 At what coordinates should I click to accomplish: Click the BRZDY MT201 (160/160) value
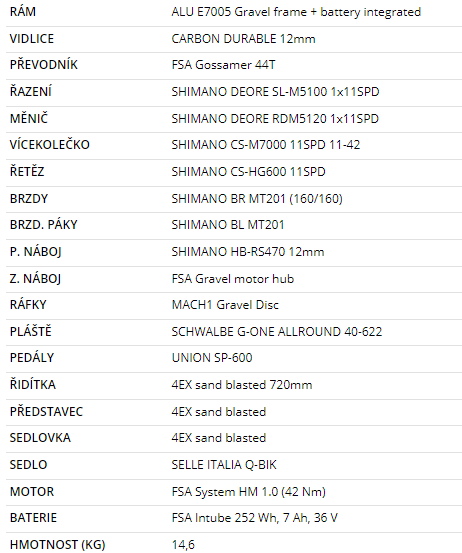pos(257,199)
